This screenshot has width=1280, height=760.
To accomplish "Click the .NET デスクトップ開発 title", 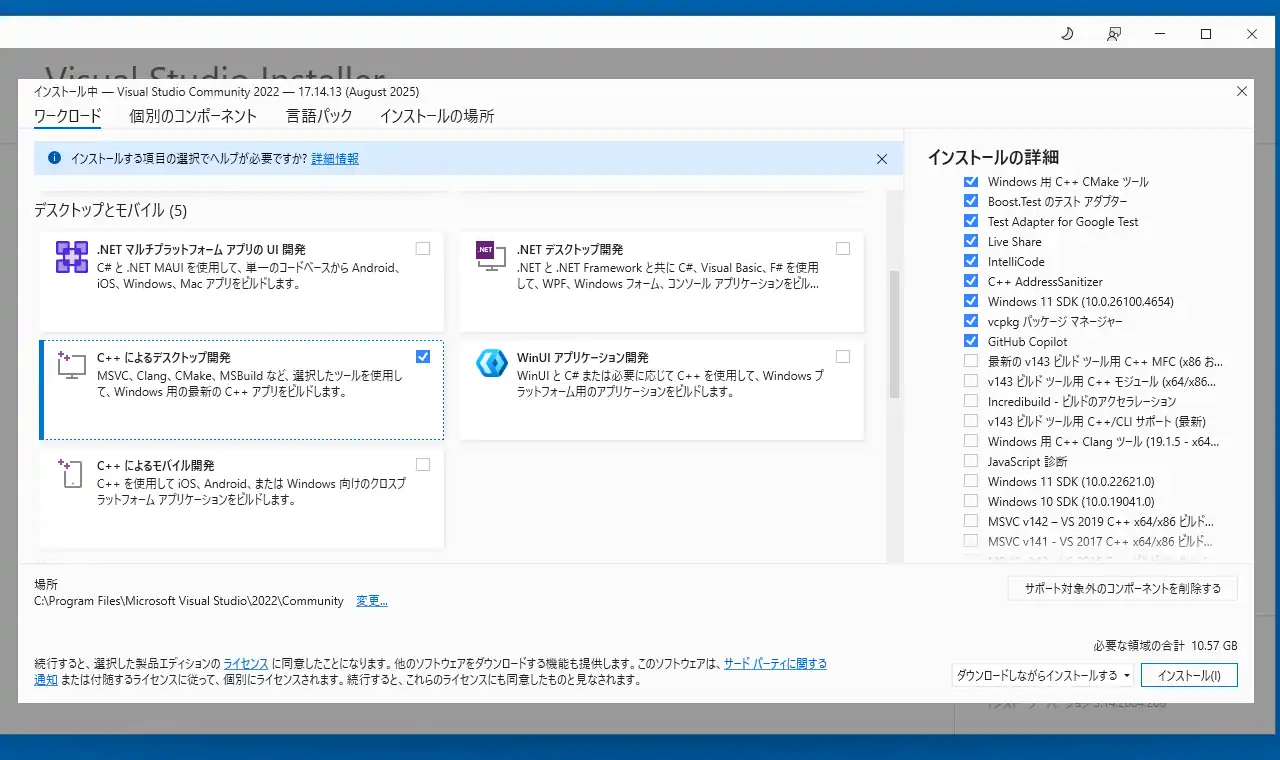I will tap(570, 249).
